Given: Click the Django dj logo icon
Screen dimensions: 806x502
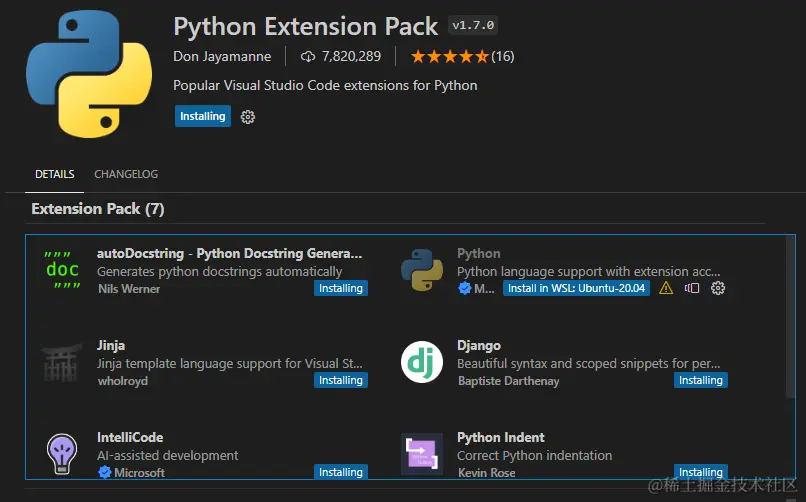Looking at the screenshot, I should 421,362.
